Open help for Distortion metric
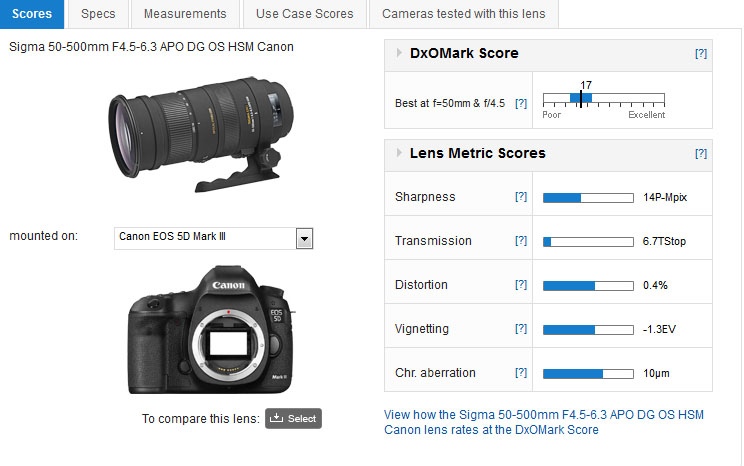Image resolution: width=744 pixels, height=466 pixels. tap(521, 284)
